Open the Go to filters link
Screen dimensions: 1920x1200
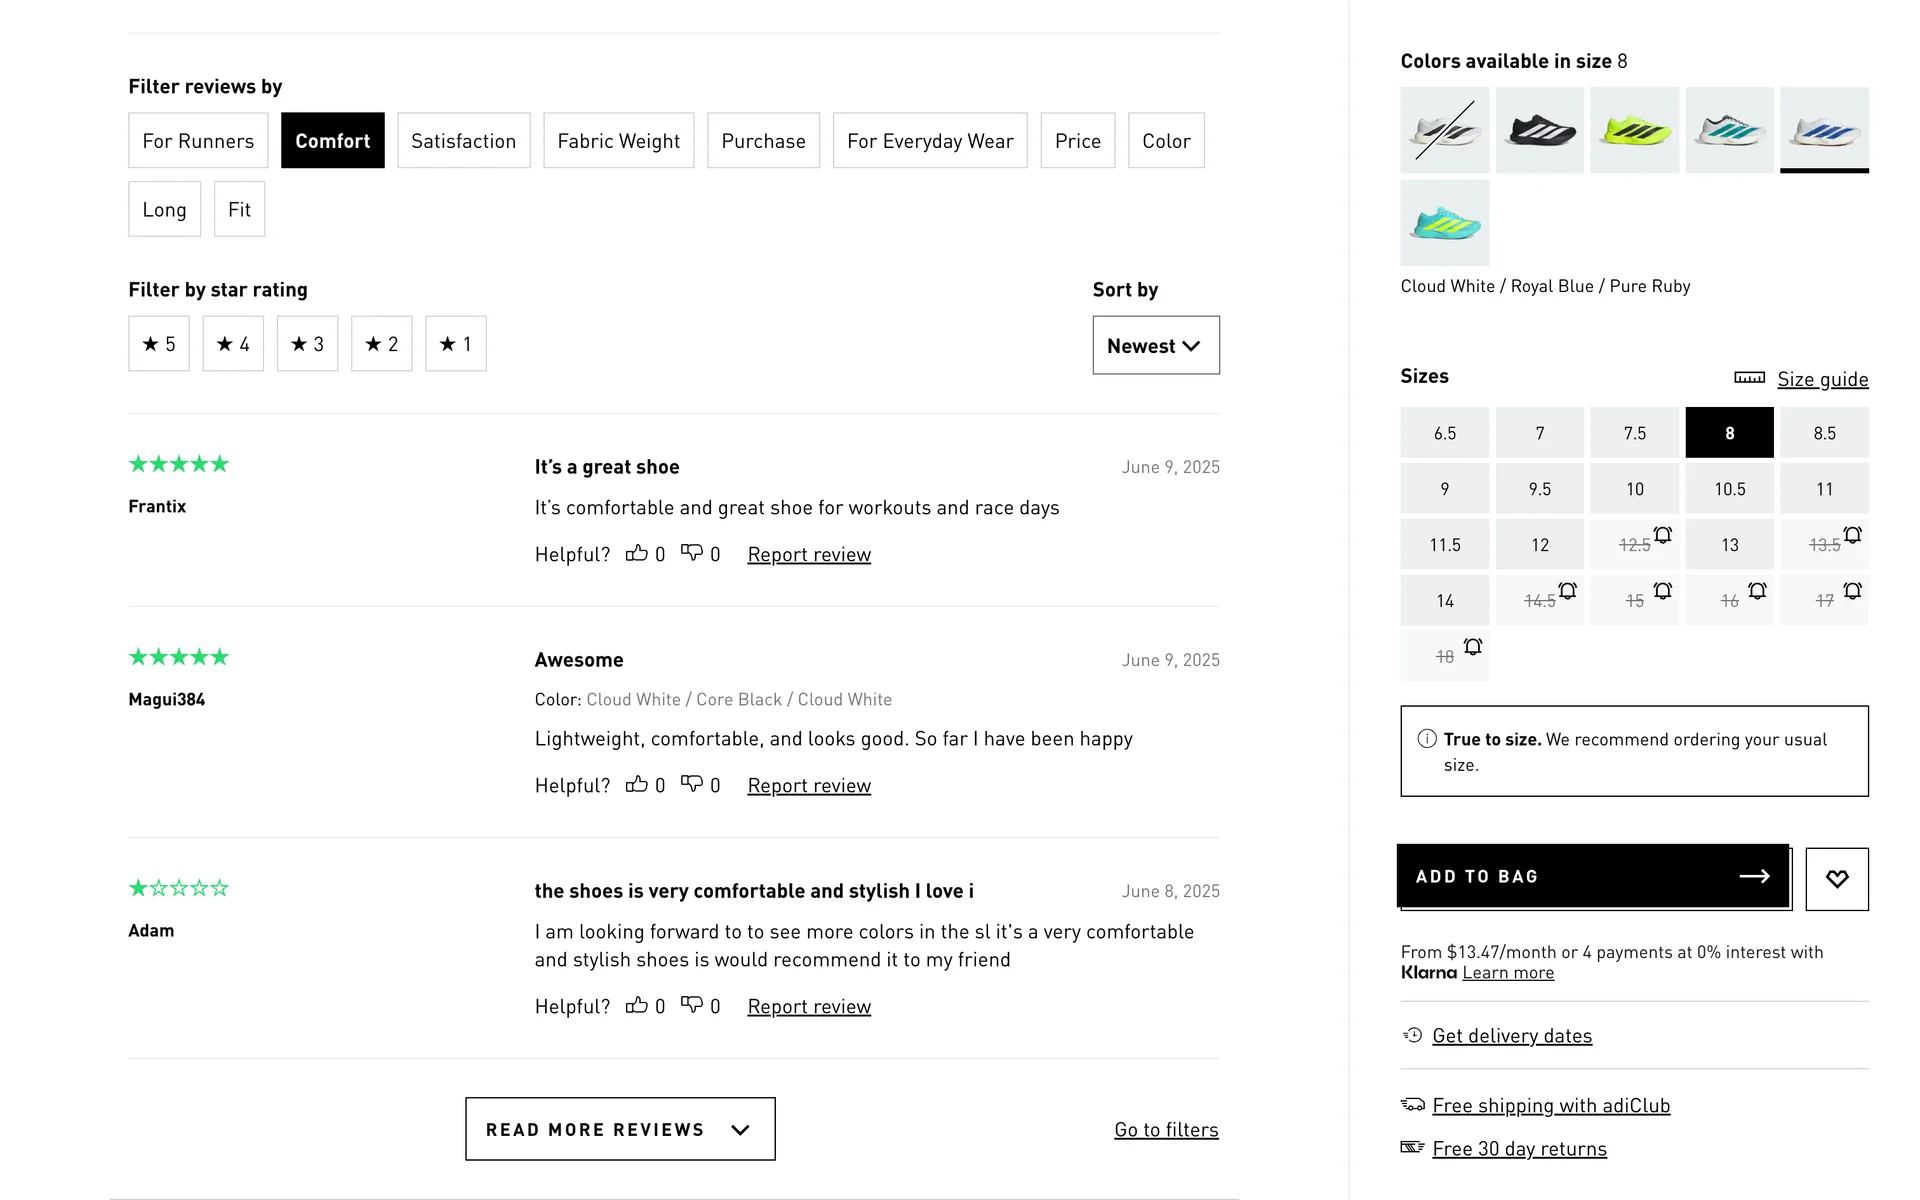pyautogui.click(x=1166, y=1130)
